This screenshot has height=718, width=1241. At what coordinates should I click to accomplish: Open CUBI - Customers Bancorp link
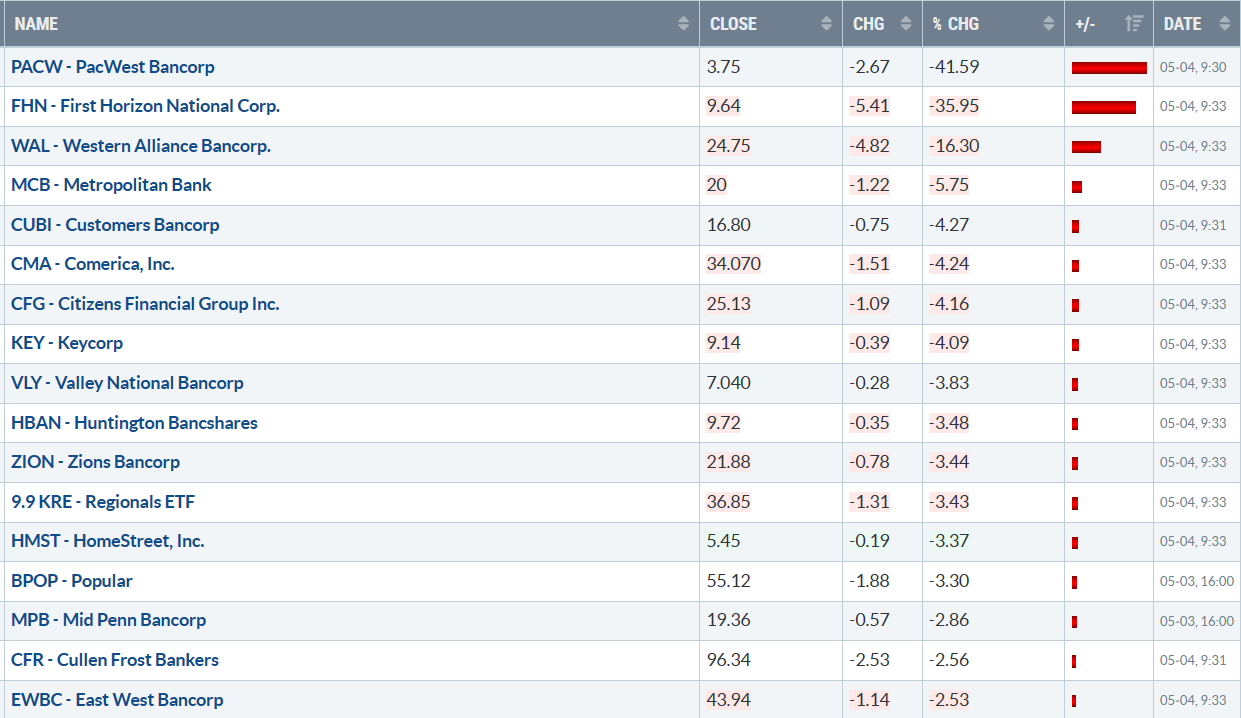(115, 225)
